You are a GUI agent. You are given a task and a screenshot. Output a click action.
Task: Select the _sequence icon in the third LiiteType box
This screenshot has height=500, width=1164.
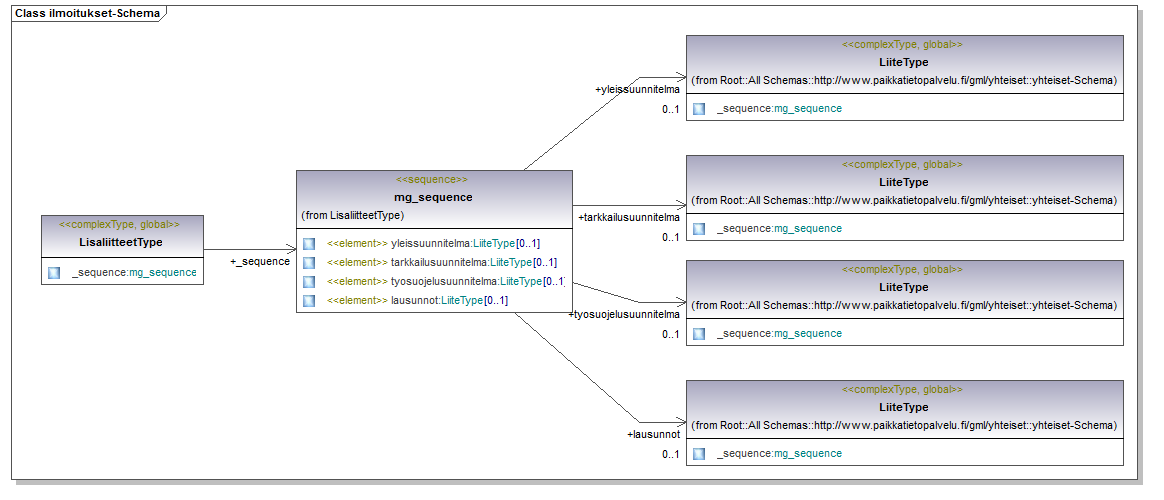699,333
